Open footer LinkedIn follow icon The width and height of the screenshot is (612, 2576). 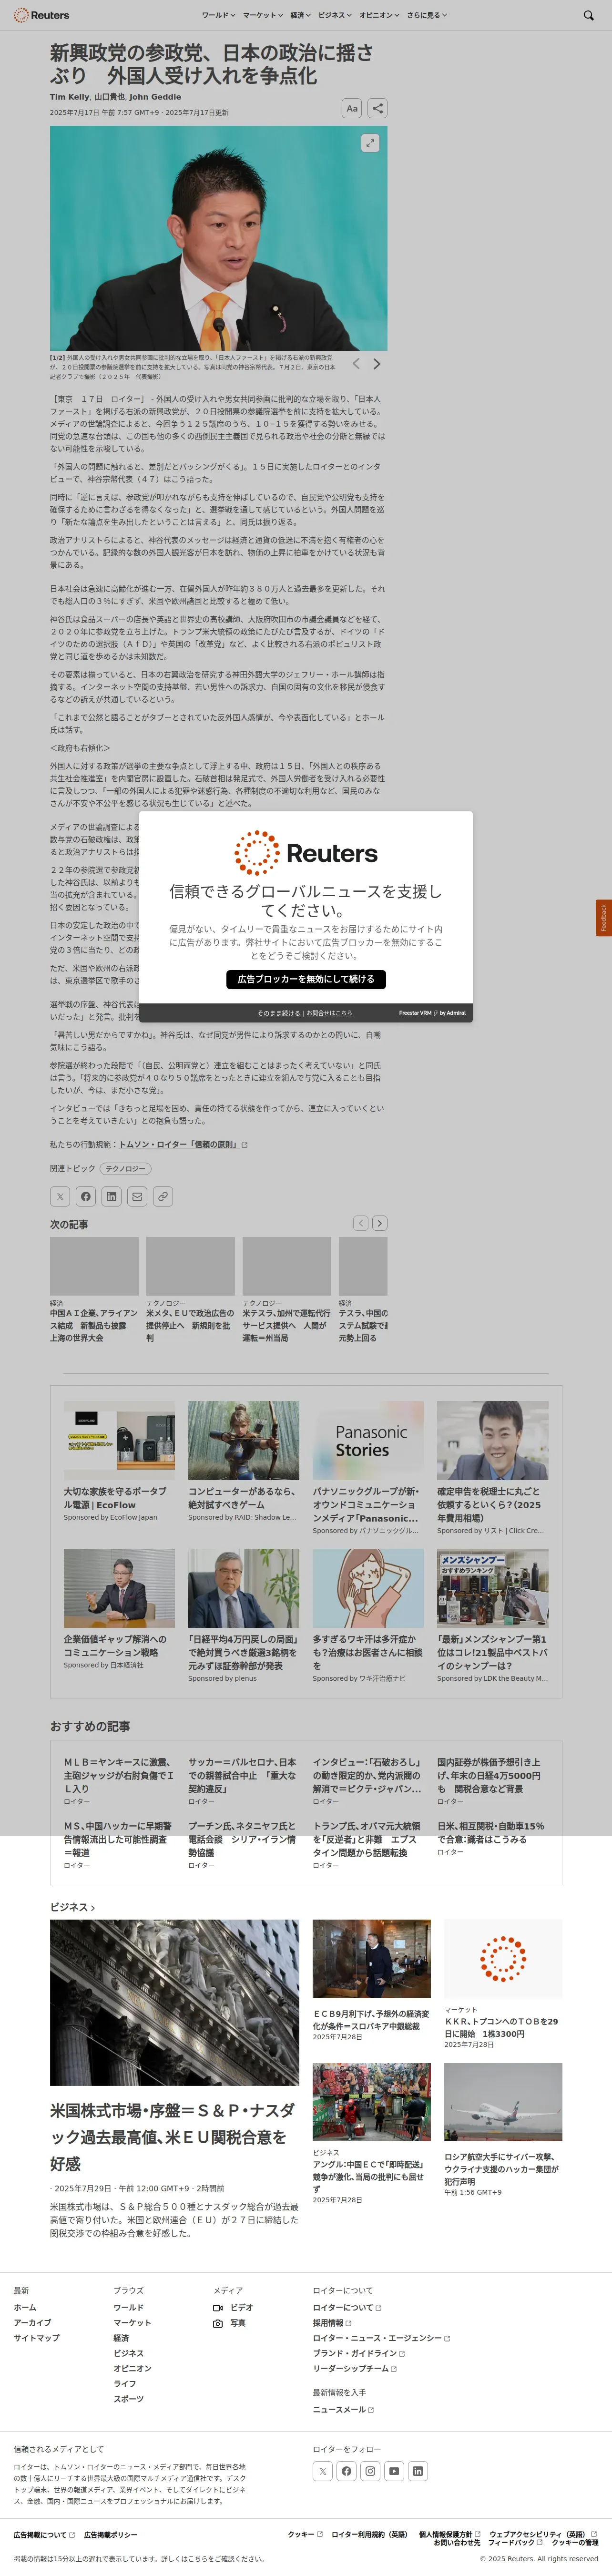[418, 2471]
